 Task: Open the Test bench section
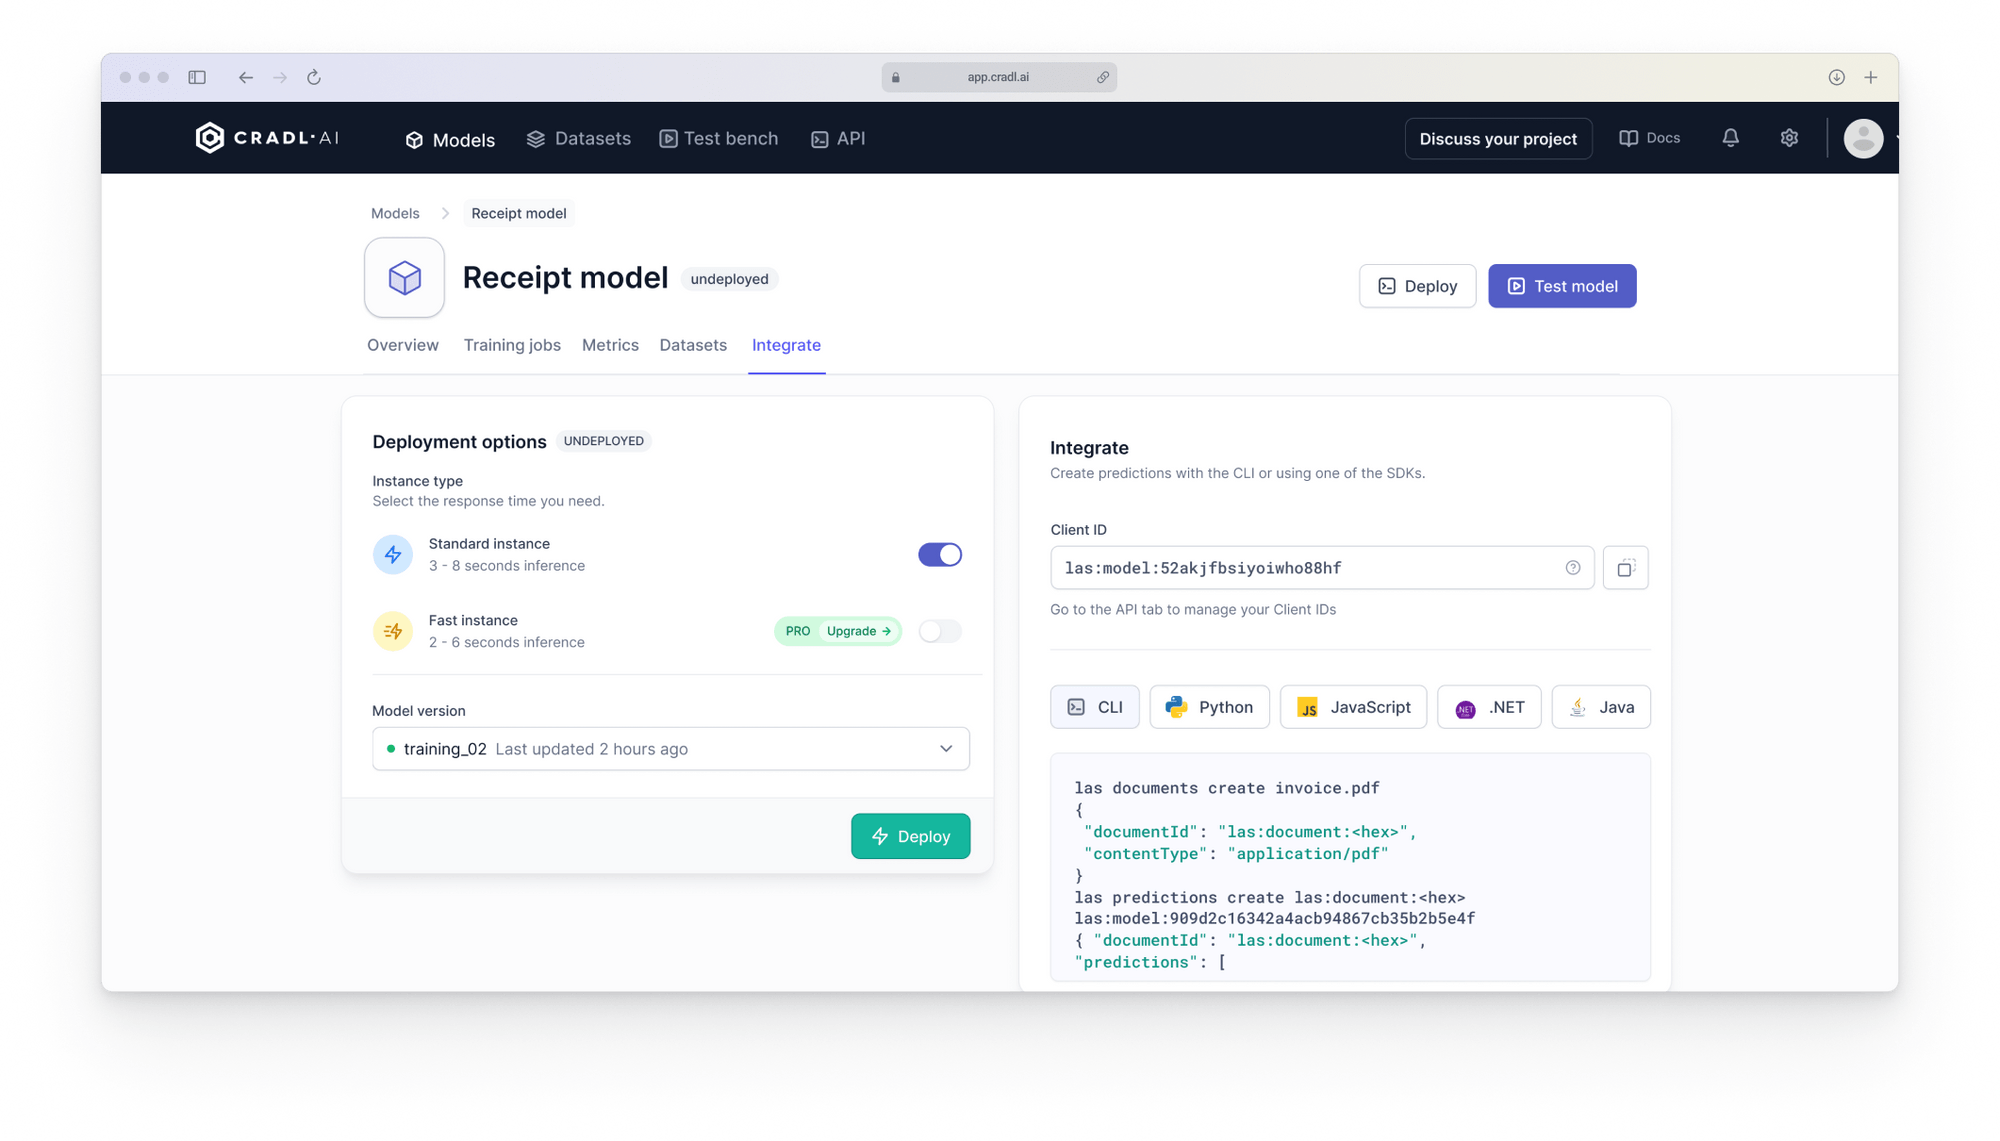click(718, 138)
